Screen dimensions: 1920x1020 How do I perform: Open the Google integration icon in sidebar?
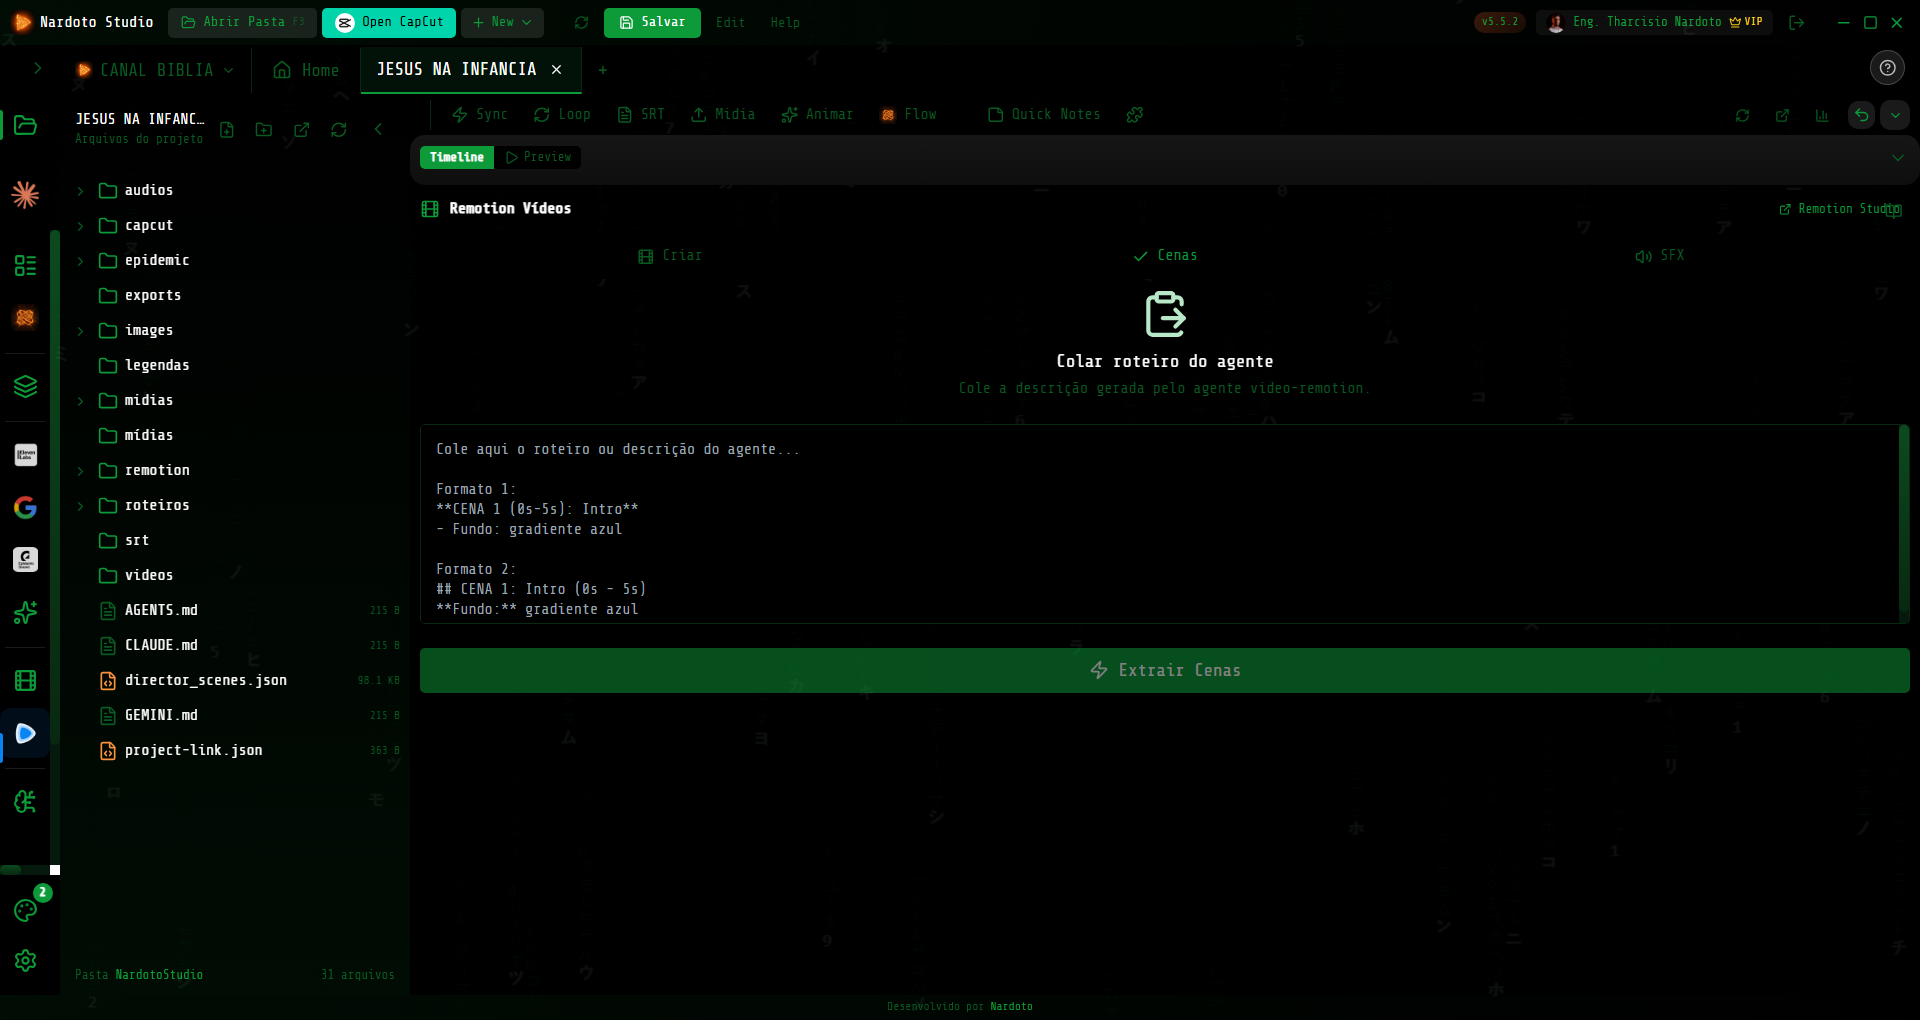tap(25, 507)
